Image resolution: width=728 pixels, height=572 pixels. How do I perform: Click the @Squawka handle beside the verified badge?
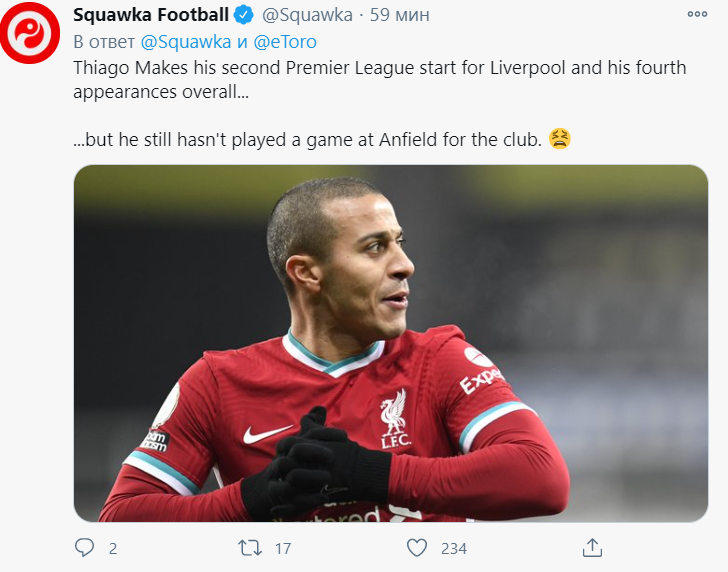pyautogui.click(x=307, y=15)
